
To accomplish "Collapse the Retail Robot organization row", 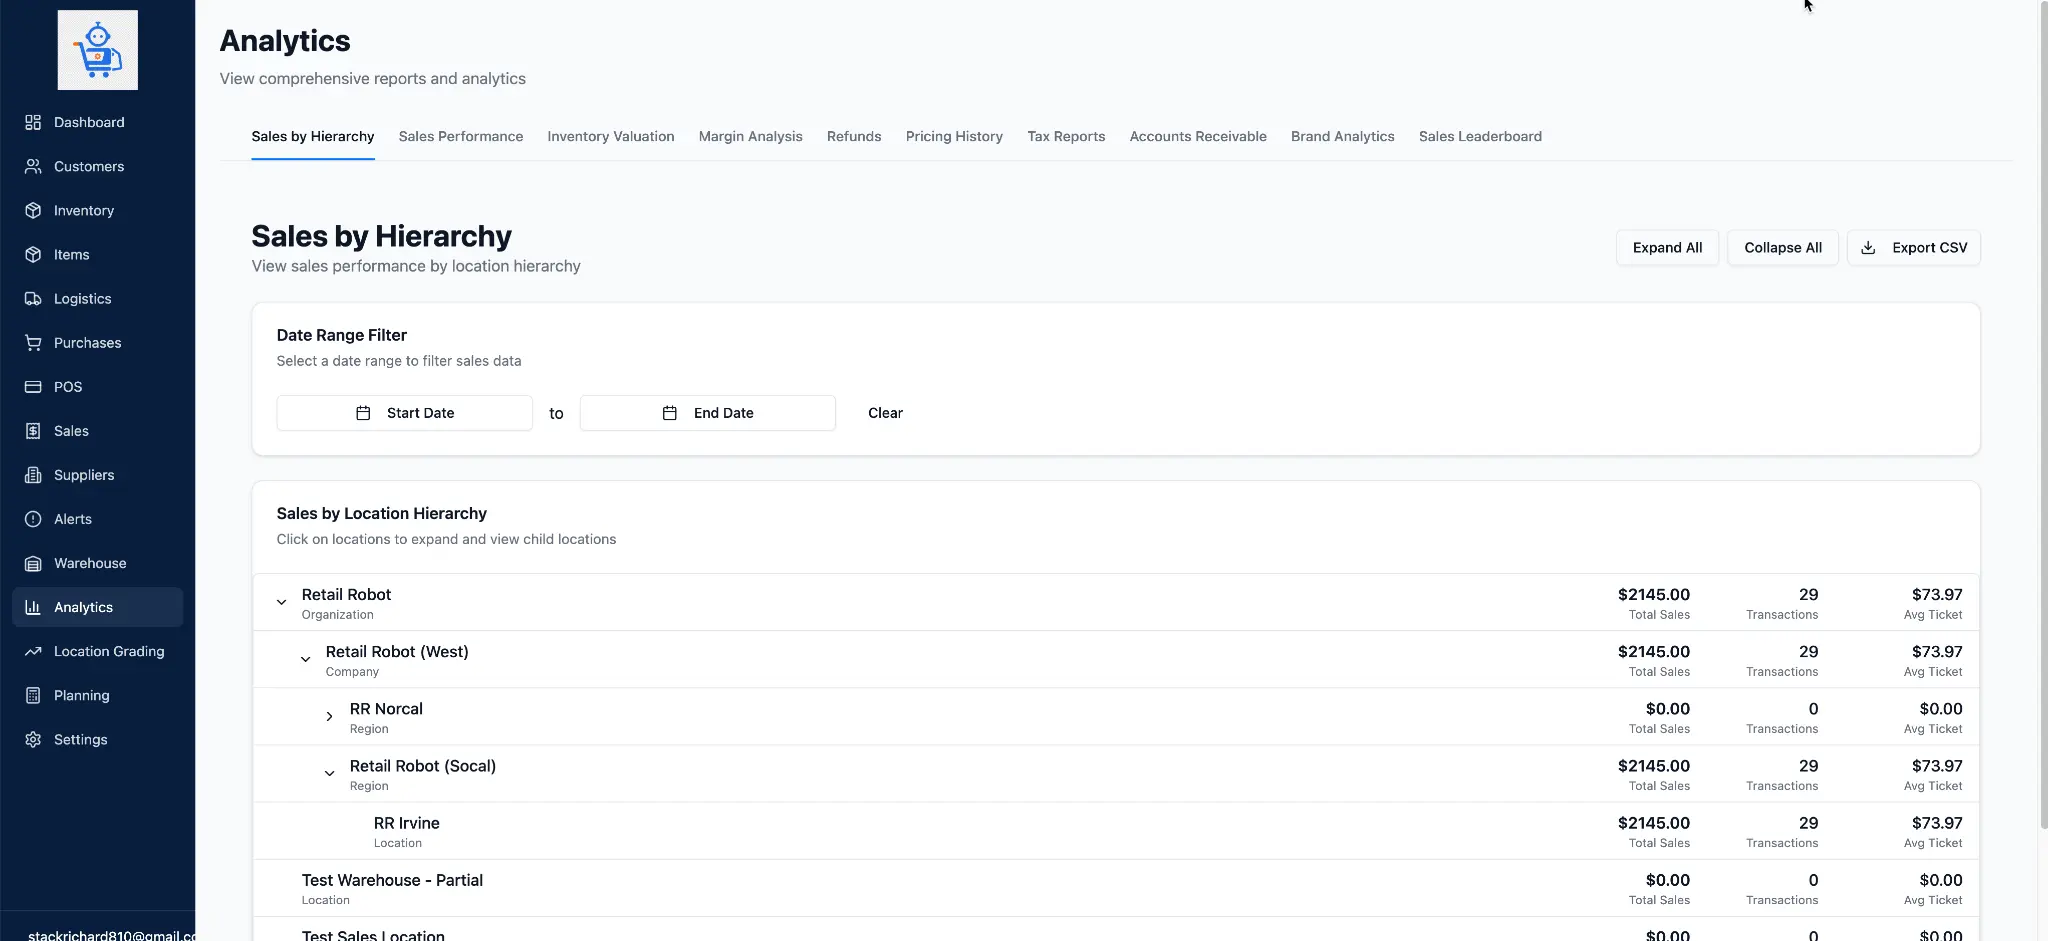I will tap(281, 602).
